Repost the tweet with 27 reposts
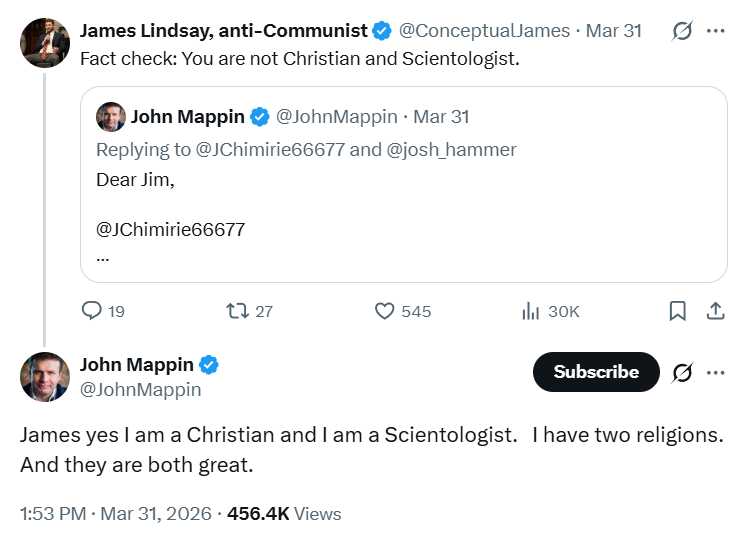The image size is (744, 545). pyautogui.click(x=238, y=311)
